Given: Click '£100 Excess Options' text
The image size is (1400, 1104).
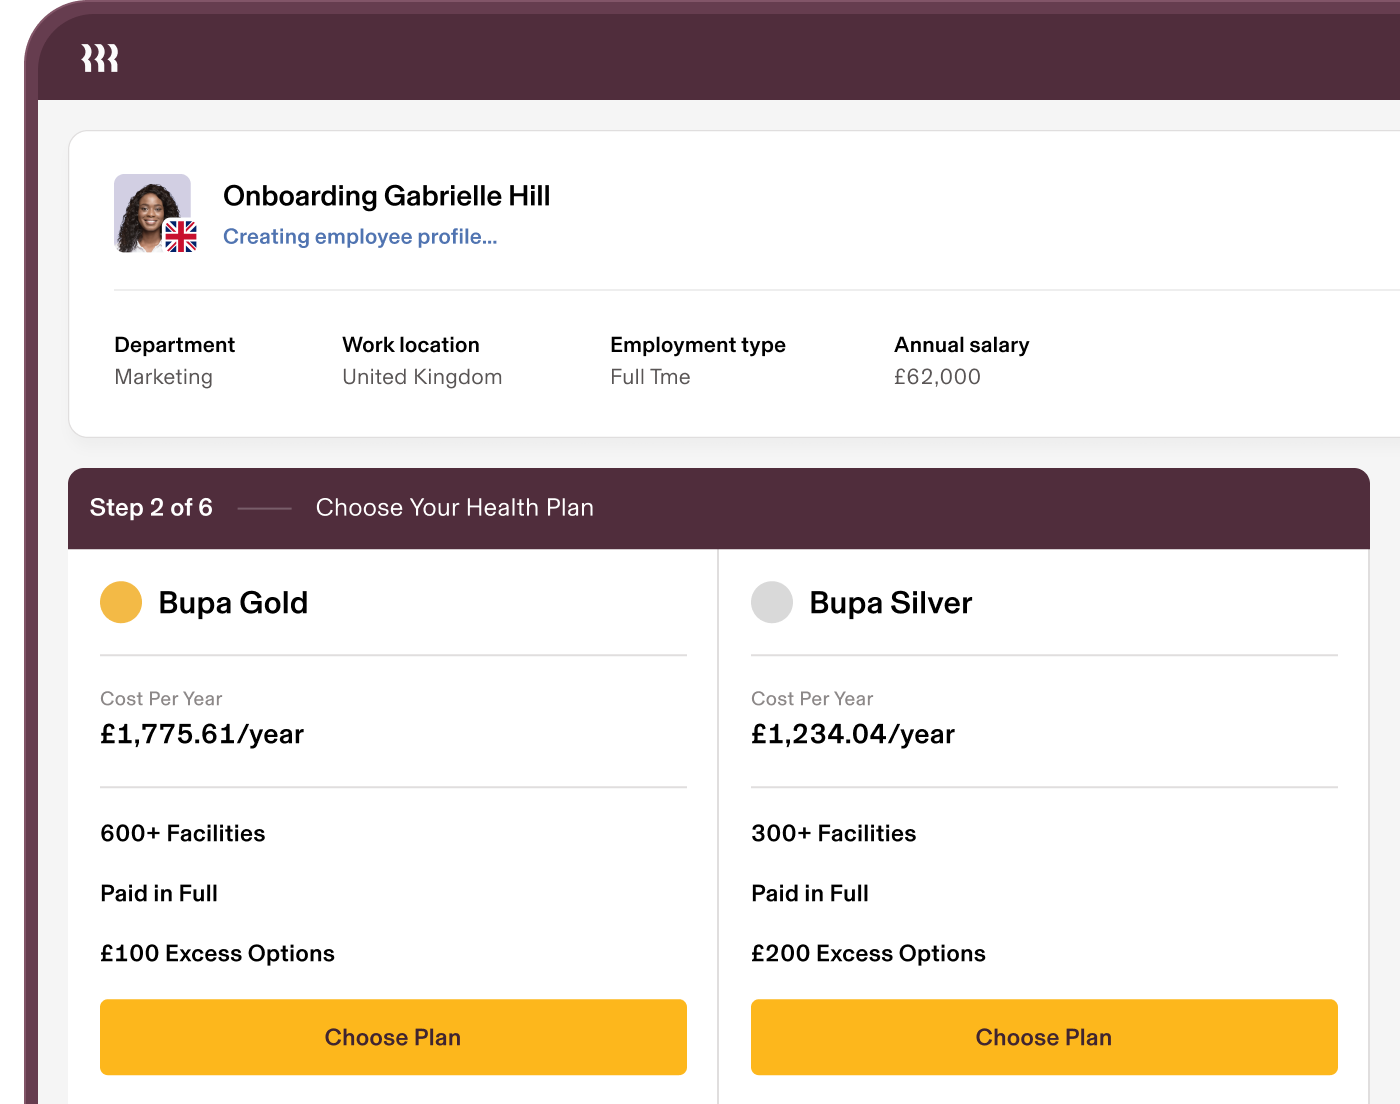Looking at the screenshot, I should pyautogui.click(x=217, y=953).
